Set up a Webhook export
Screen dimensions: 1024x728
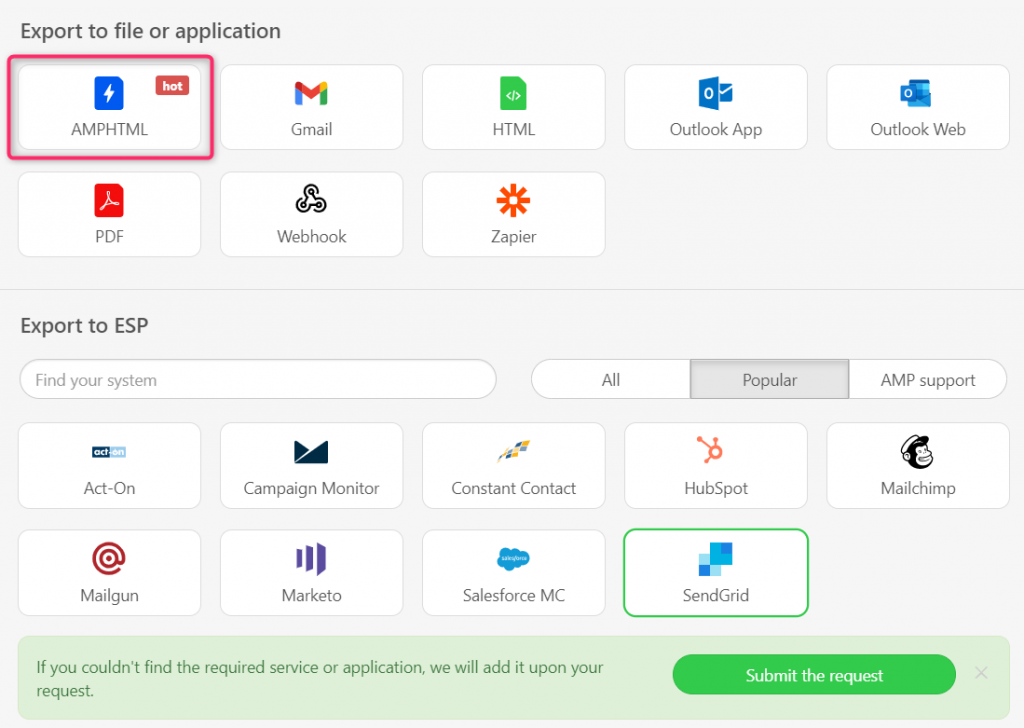pos(311,214)
